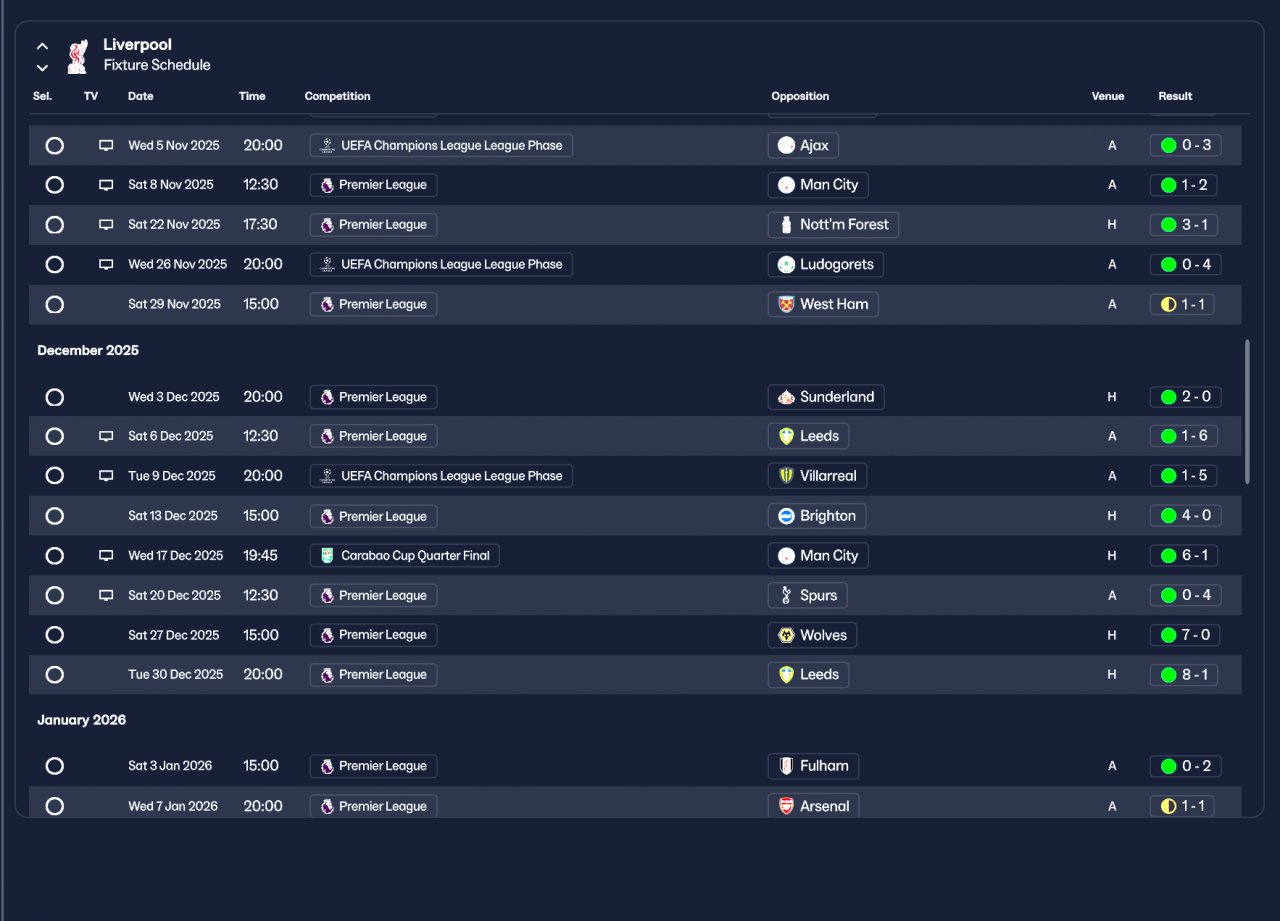This screenshot has width=1280, height=921.
Task: Open the 8 - 1 result against Leeds
Action: point(1185,675)
